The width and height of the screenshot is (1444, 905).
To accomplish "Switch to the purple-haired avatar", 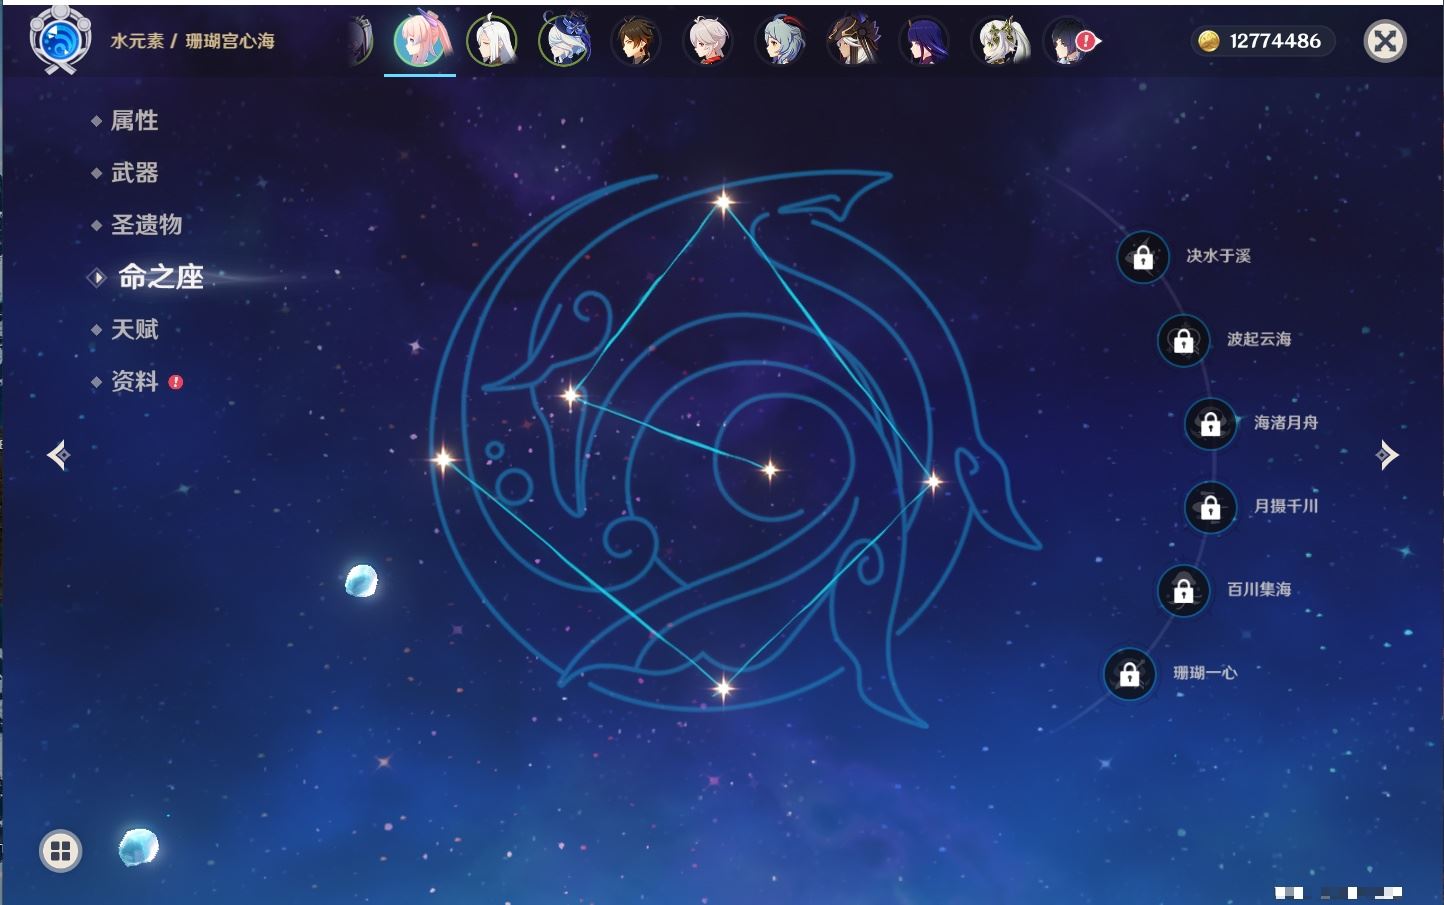I will (925, 41).
